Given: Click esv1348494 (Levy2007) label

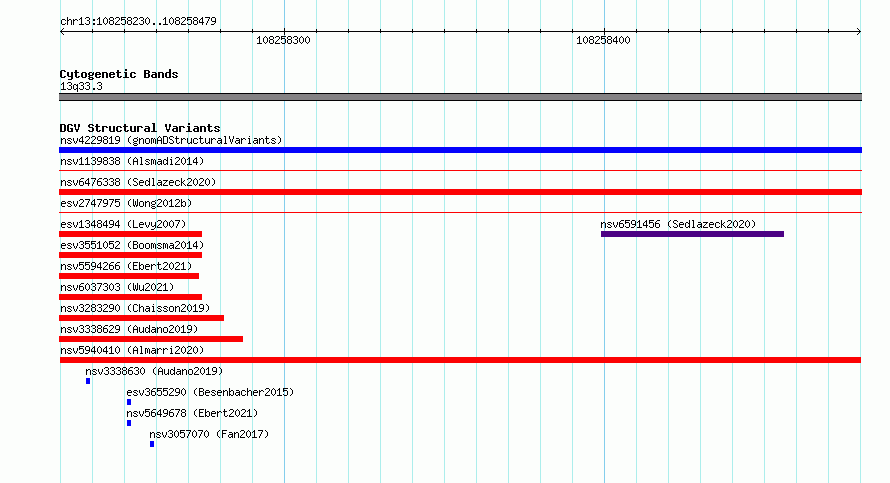Looking at the screenshot, I should coord(123,224).
